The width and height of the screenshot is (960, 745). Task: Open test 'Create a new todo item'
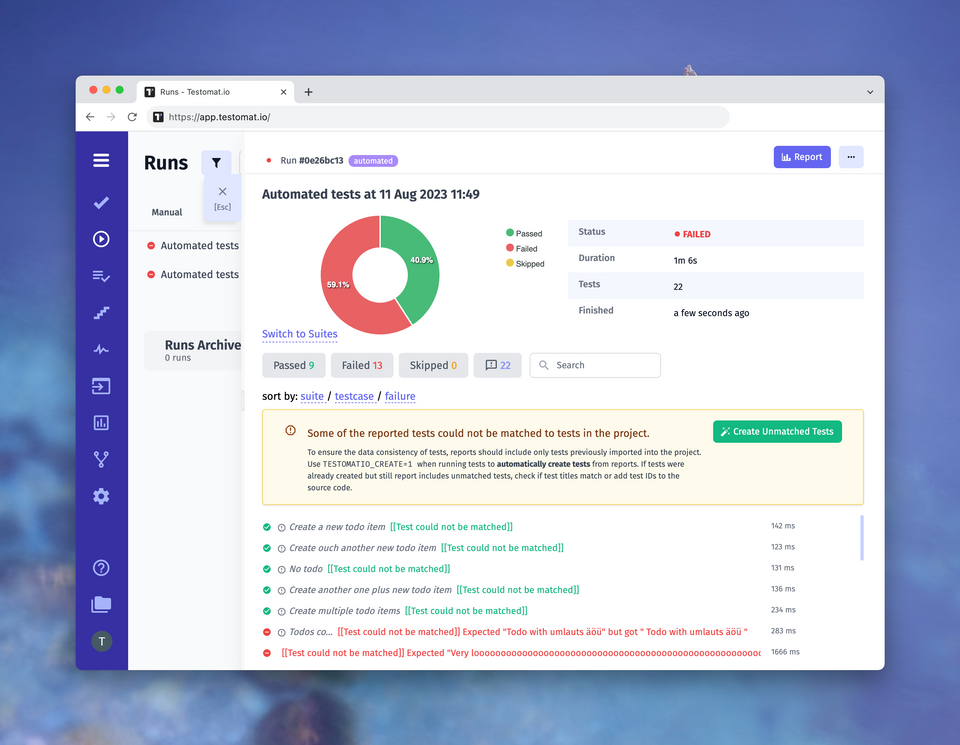[337, 527]
